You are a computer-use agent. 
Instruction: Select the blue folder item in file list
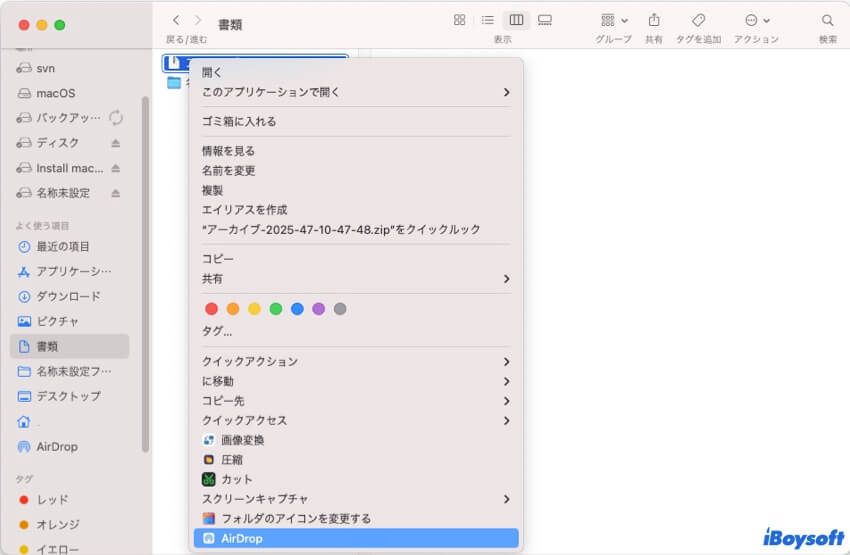pos(174,83)
